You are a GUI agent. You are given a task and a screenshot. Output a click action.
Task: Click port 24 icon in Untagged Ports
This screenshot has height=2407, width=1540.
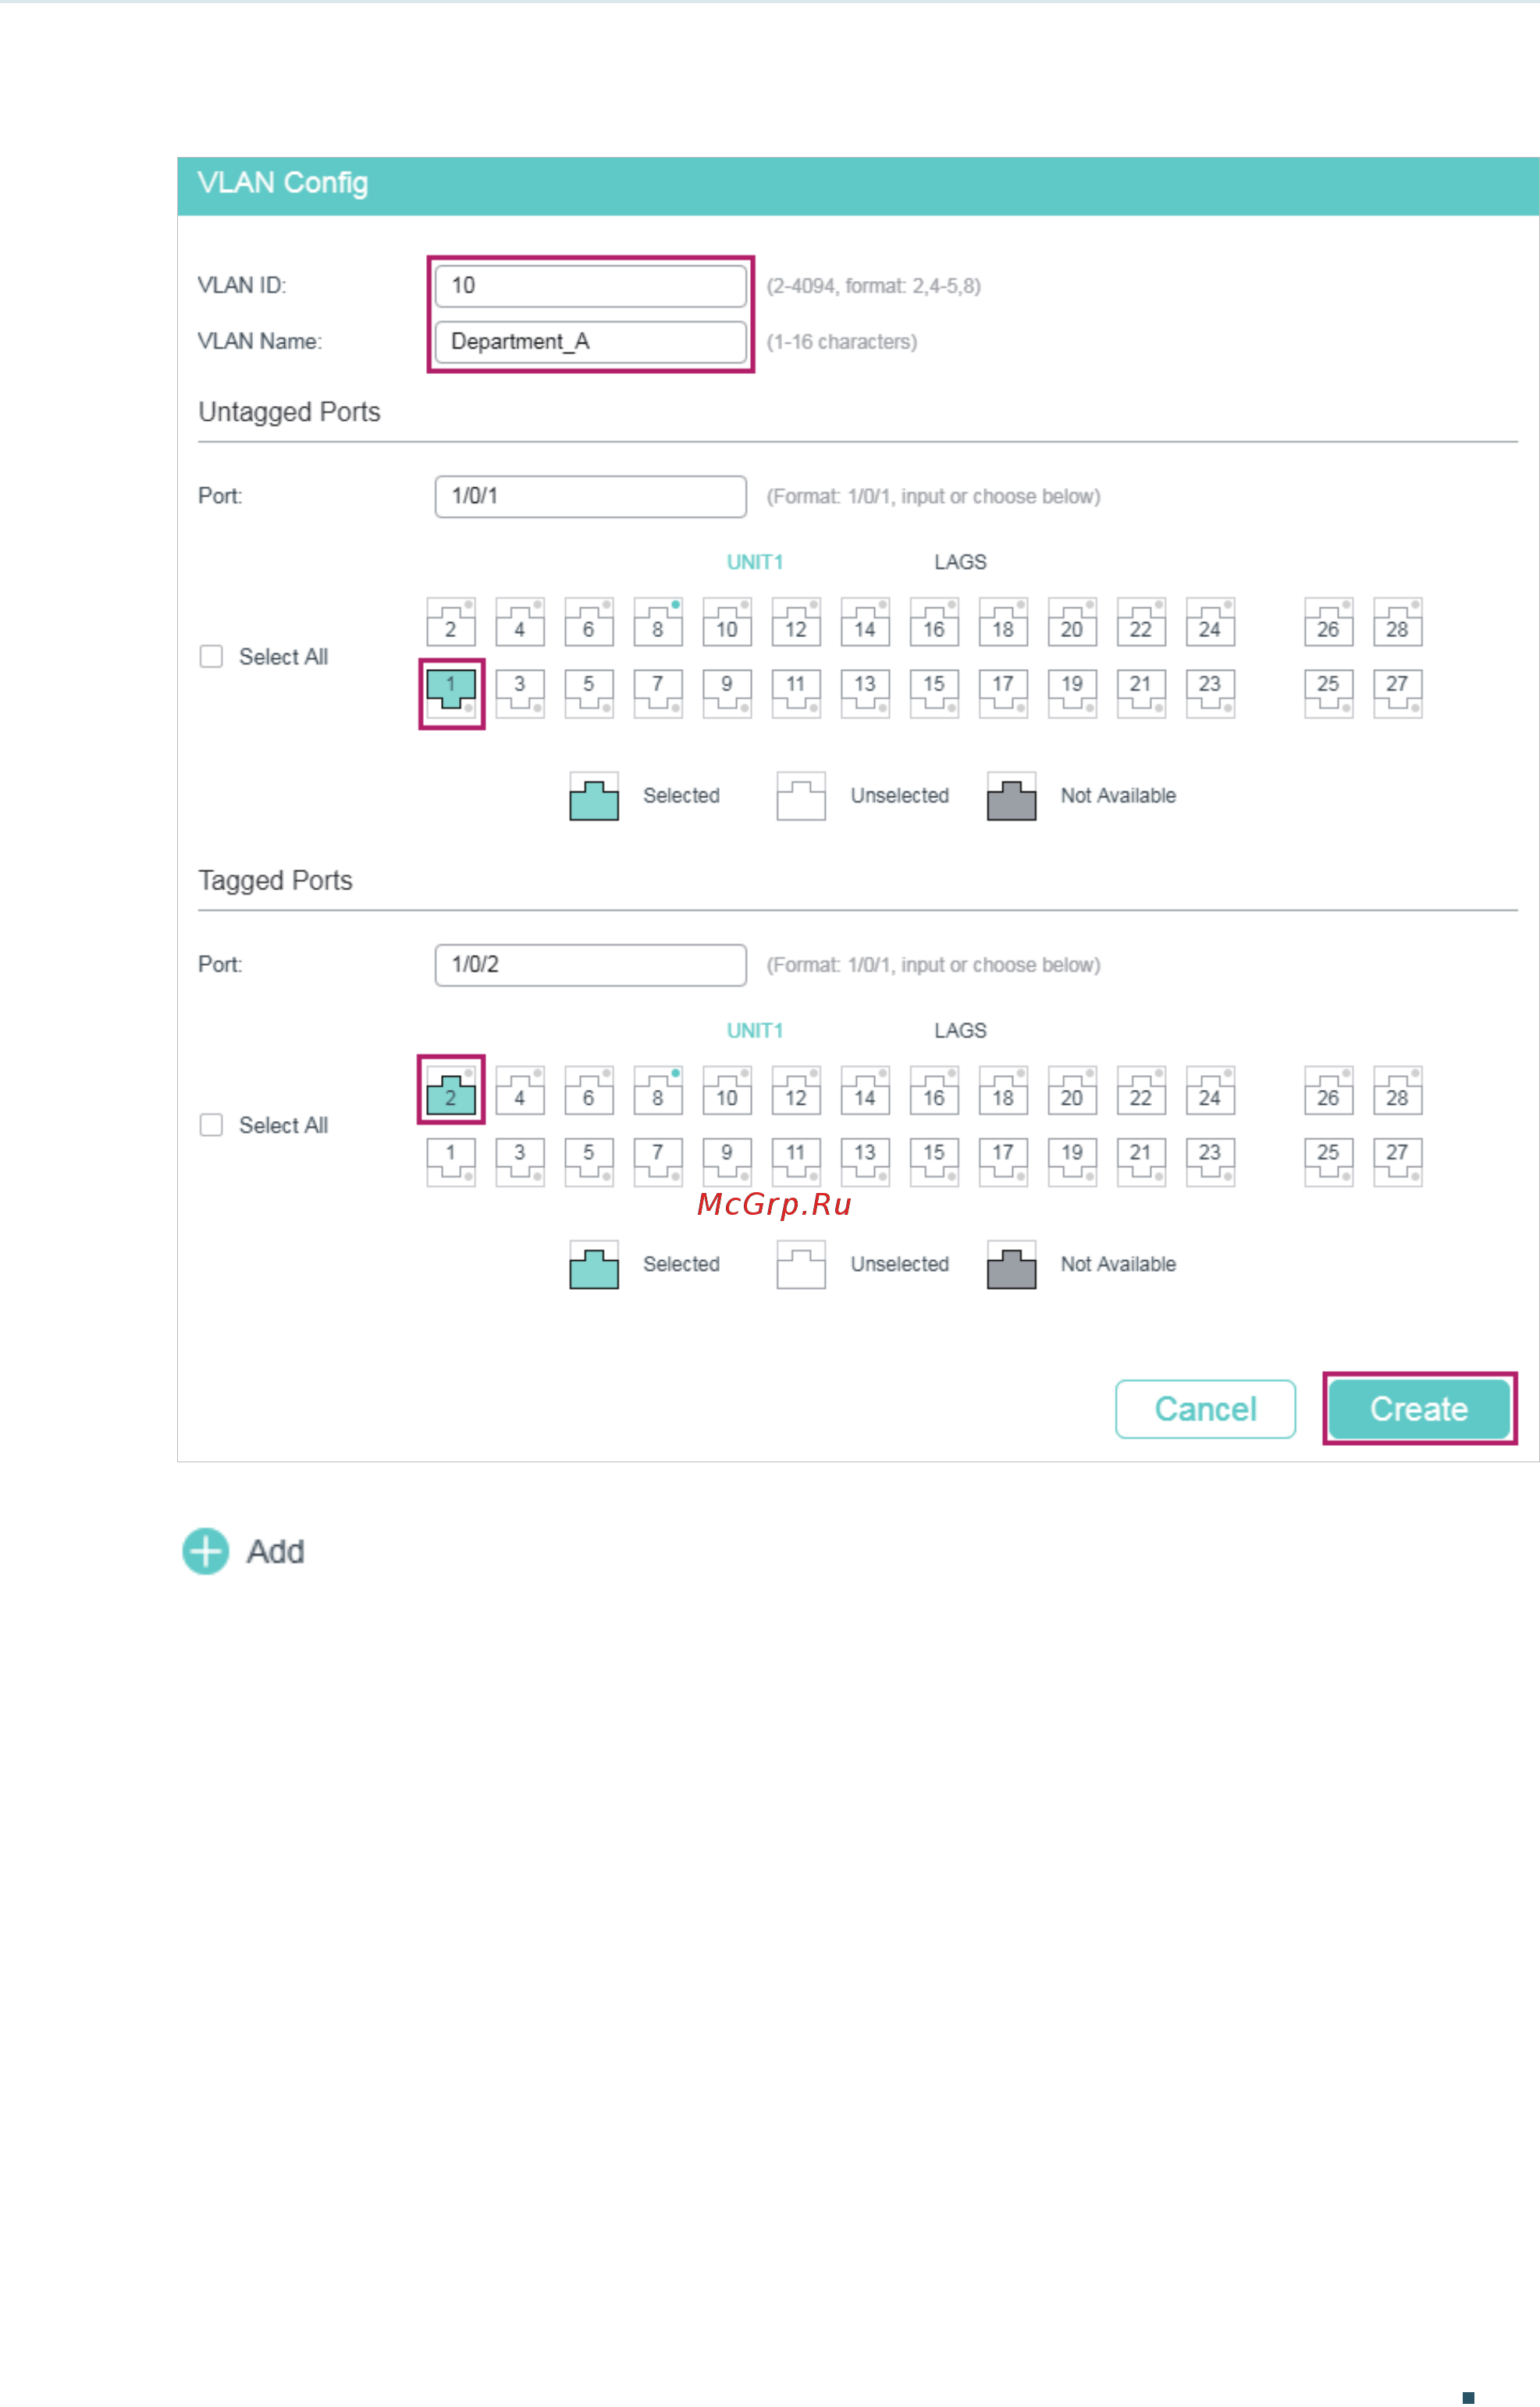point(1210,622)
